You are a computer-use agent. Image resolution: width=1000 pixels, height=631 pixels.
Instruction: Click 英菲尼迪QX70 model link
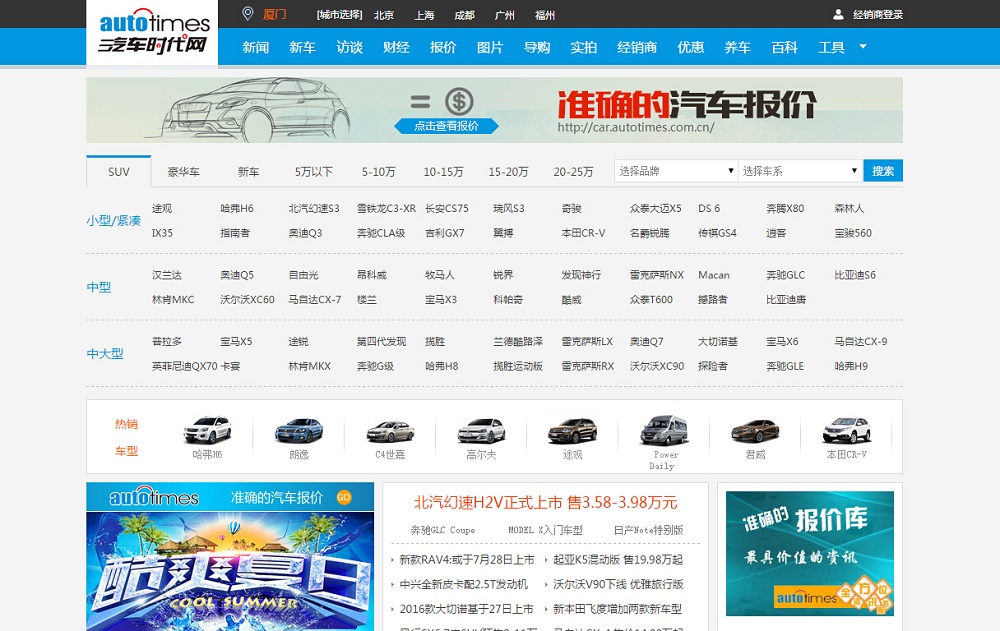pos(184,366)
